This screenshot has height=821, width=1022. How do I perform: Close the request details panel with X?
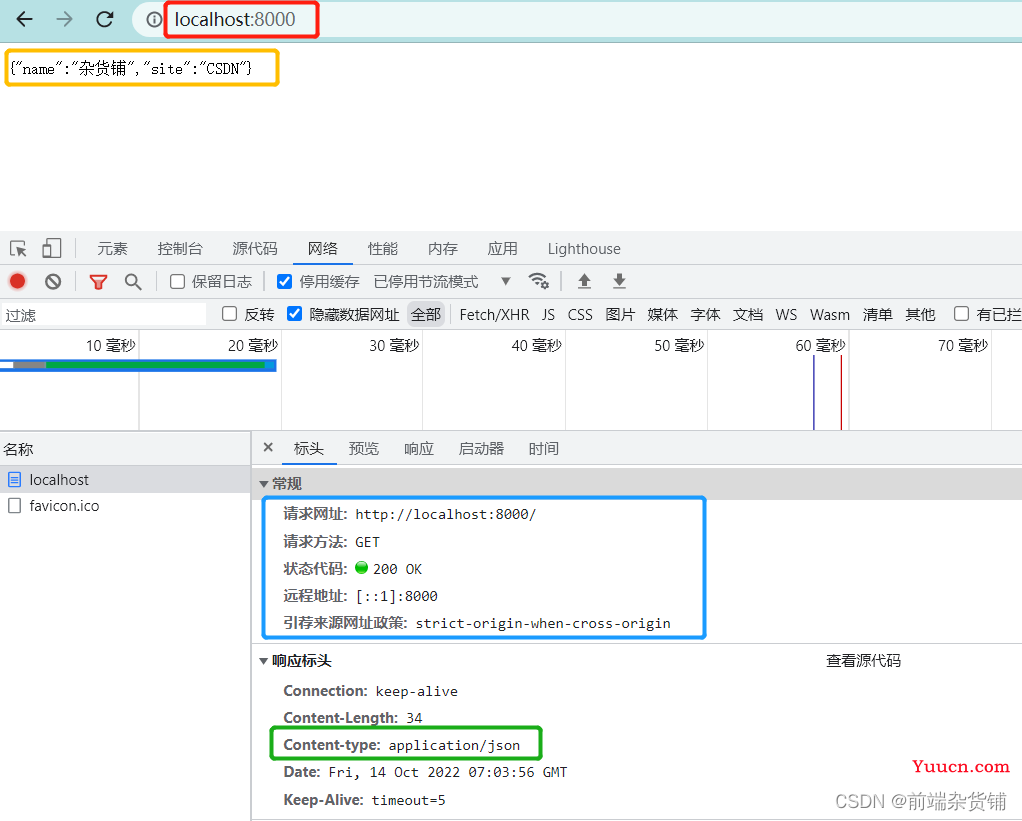click(x=268, y=448)
